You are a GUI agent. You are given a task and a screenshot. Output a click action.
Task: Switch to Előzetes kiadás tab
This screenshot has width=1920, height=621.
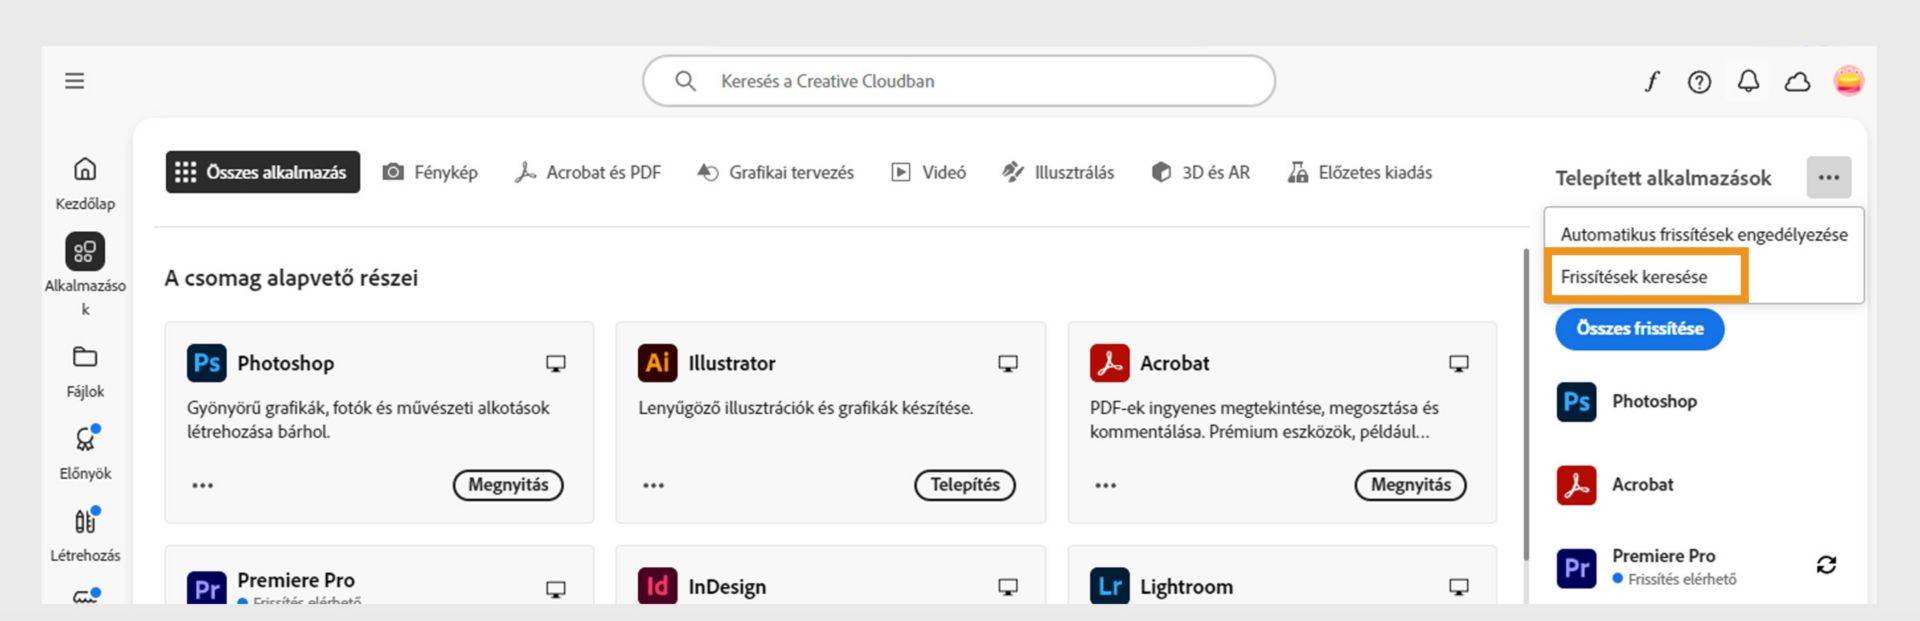click(1360, 172)
